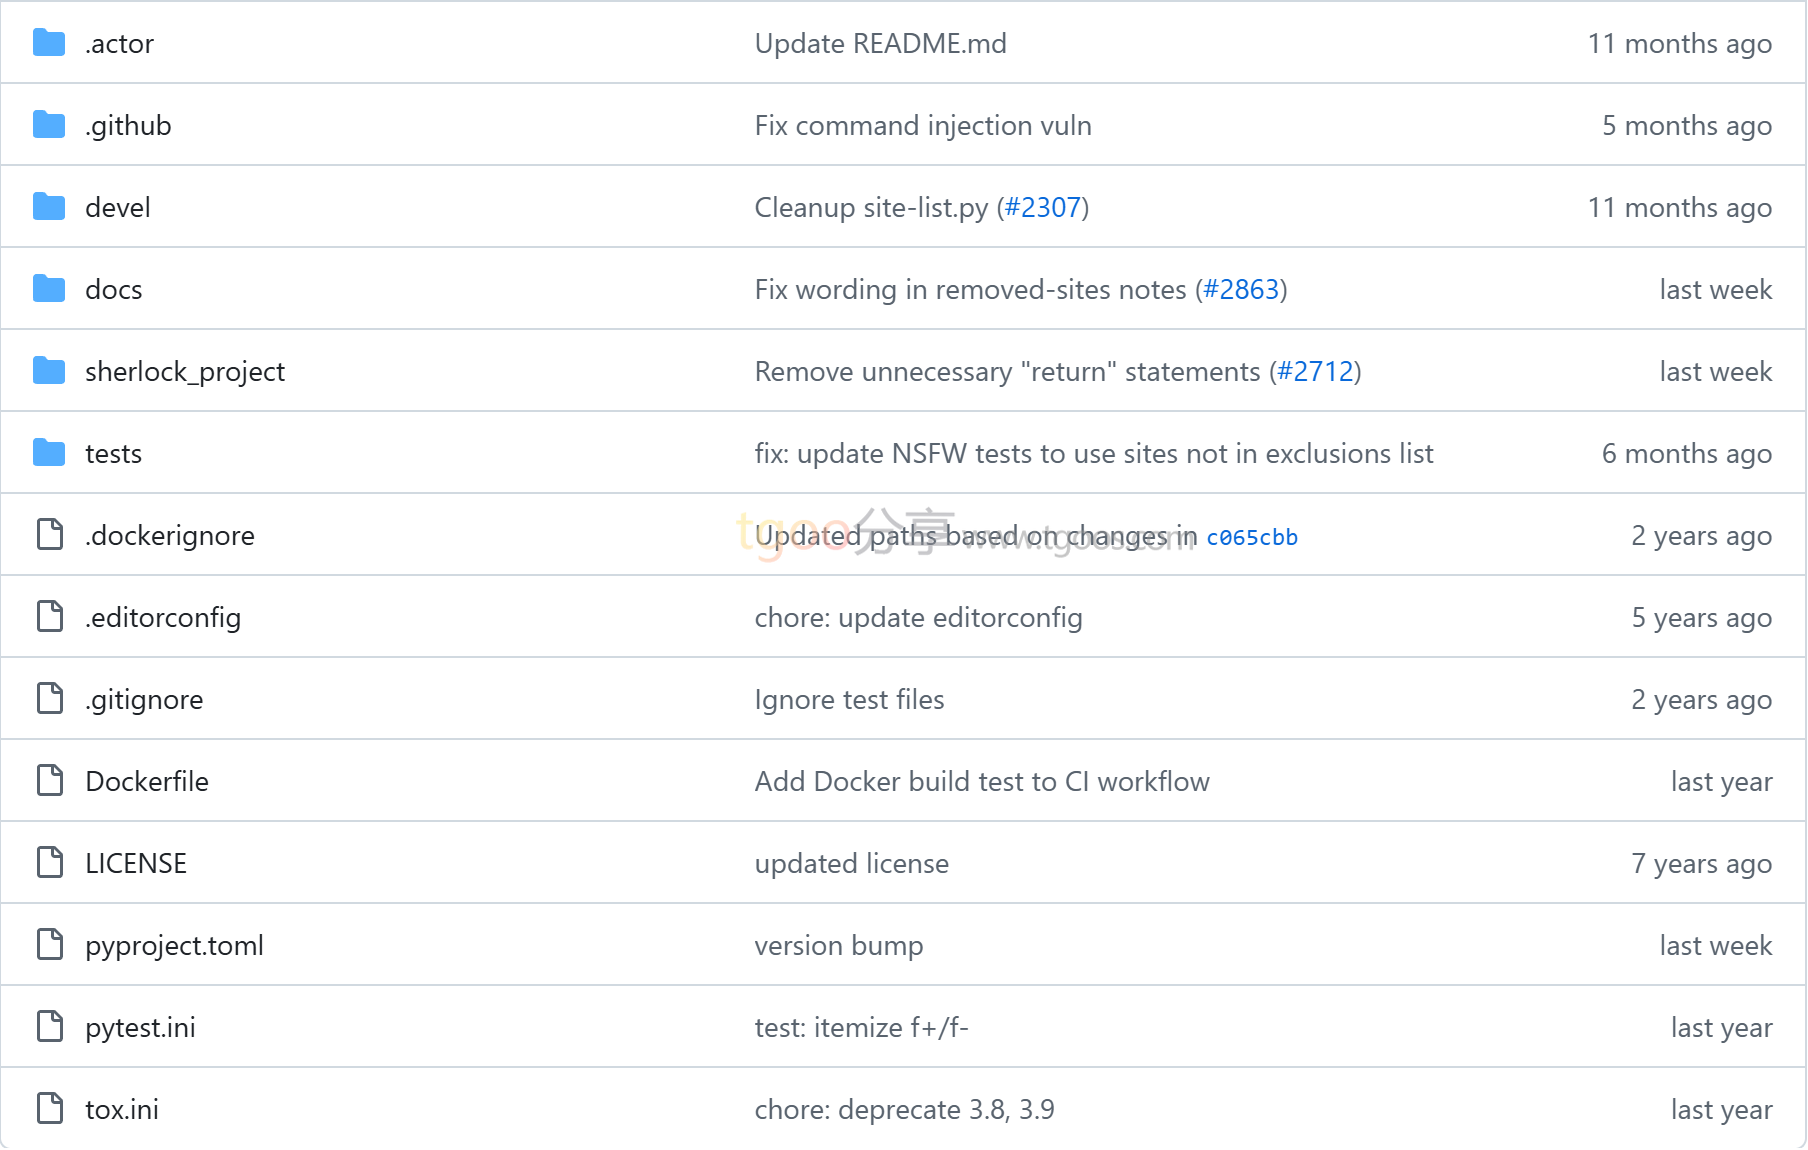This screenshot has width=1808, height=1150.
Task: Click the devel folder icon
Action: (49, 207)
